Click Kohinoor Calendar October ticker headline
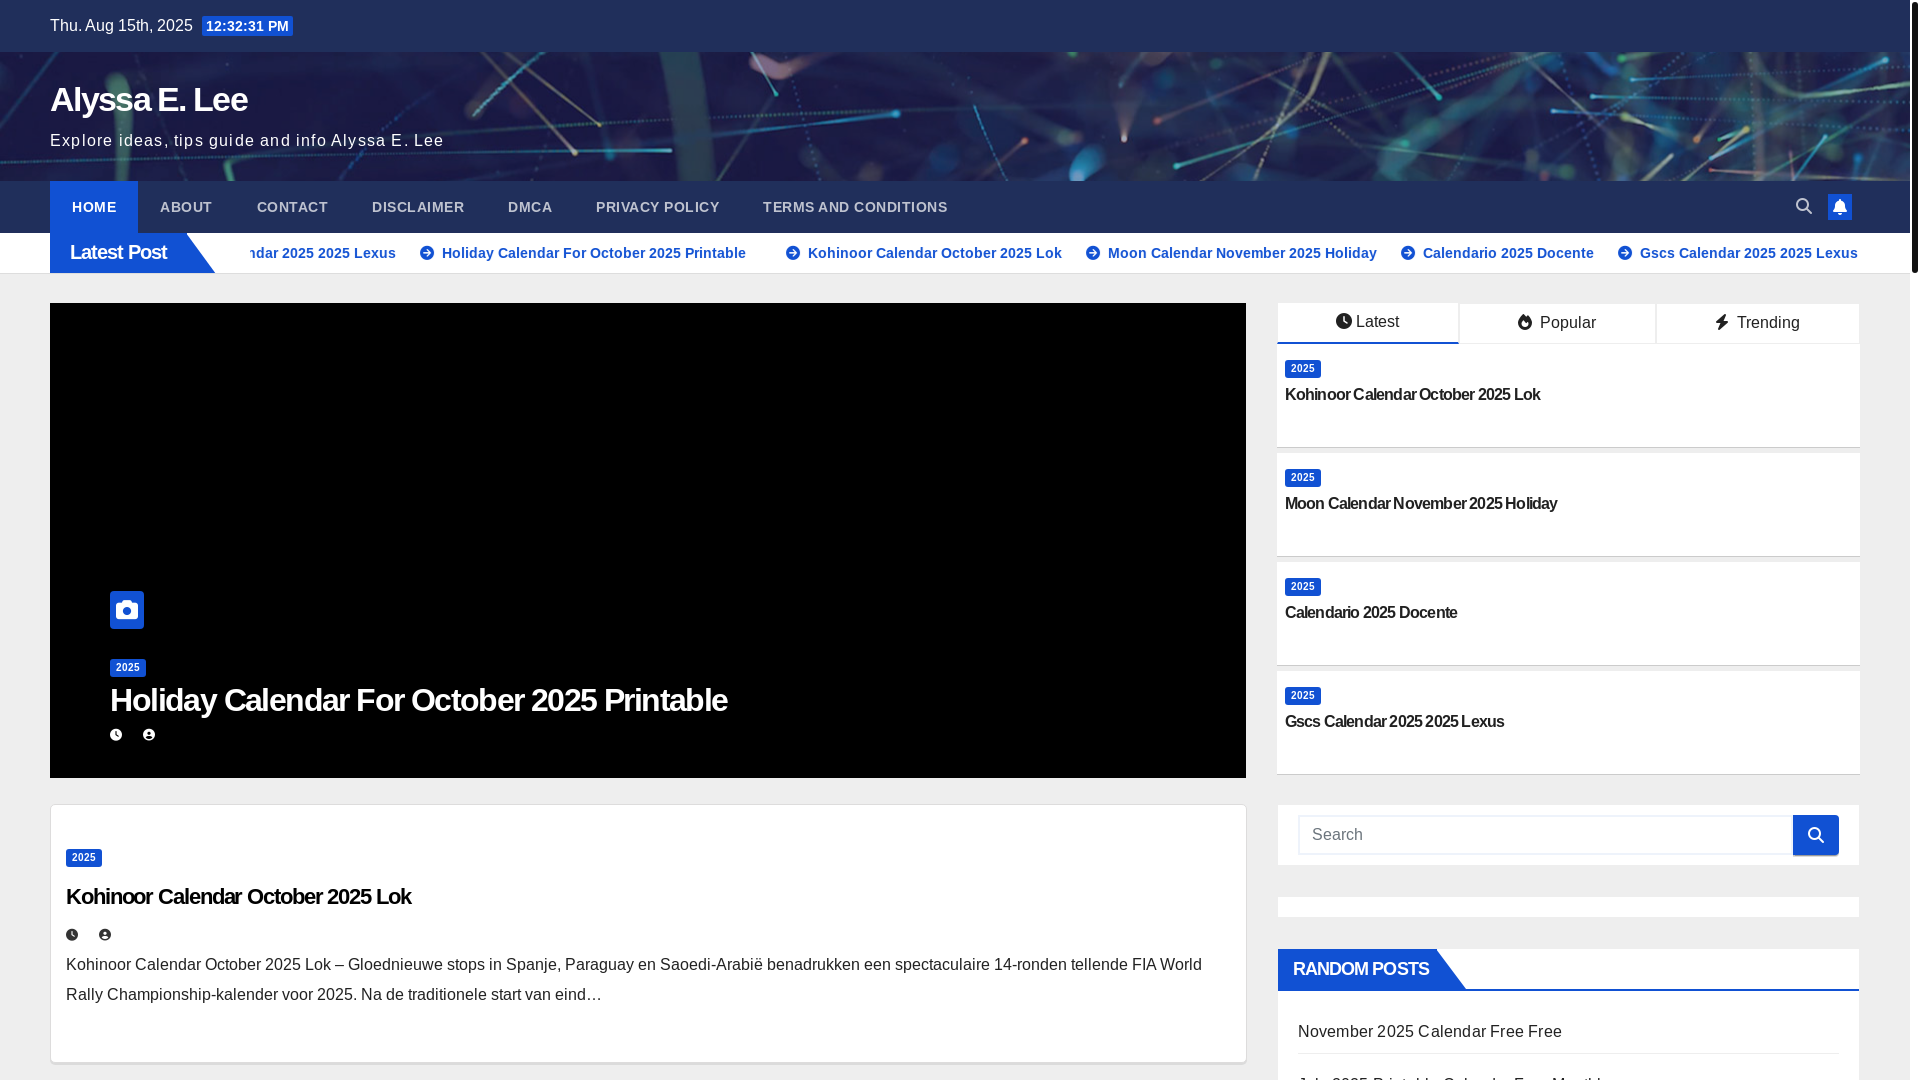1920x1080 pixels. point(935,253)
